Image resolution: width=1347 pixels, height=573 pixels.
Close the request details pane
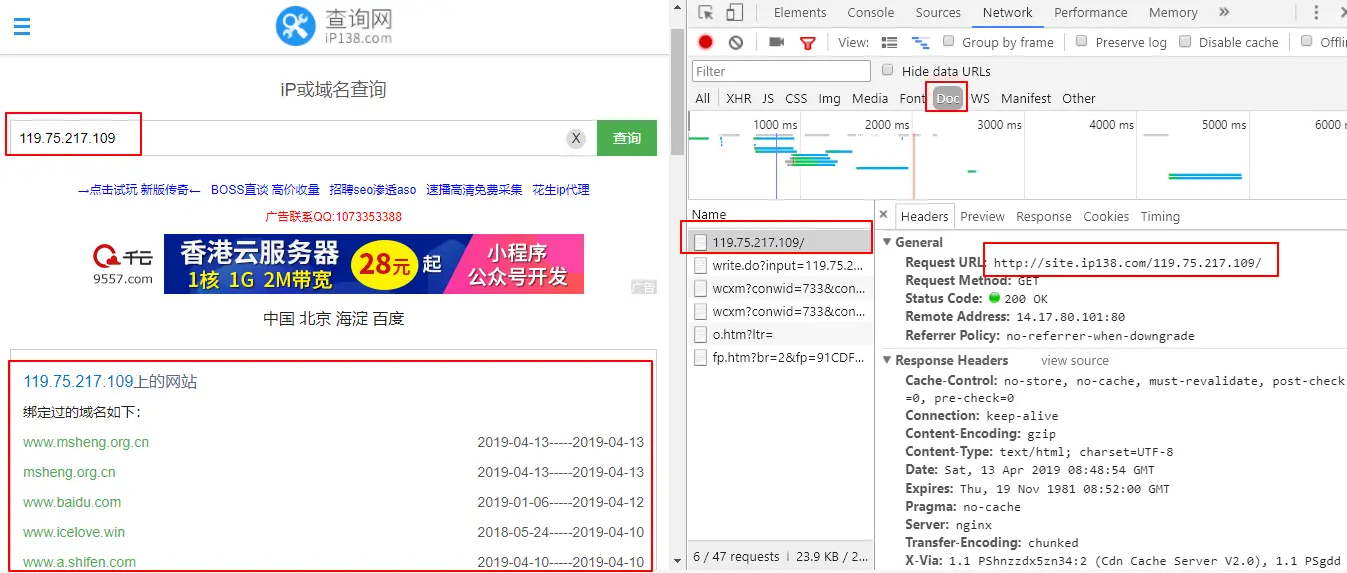pyautogui.click(x=884, y=215)
